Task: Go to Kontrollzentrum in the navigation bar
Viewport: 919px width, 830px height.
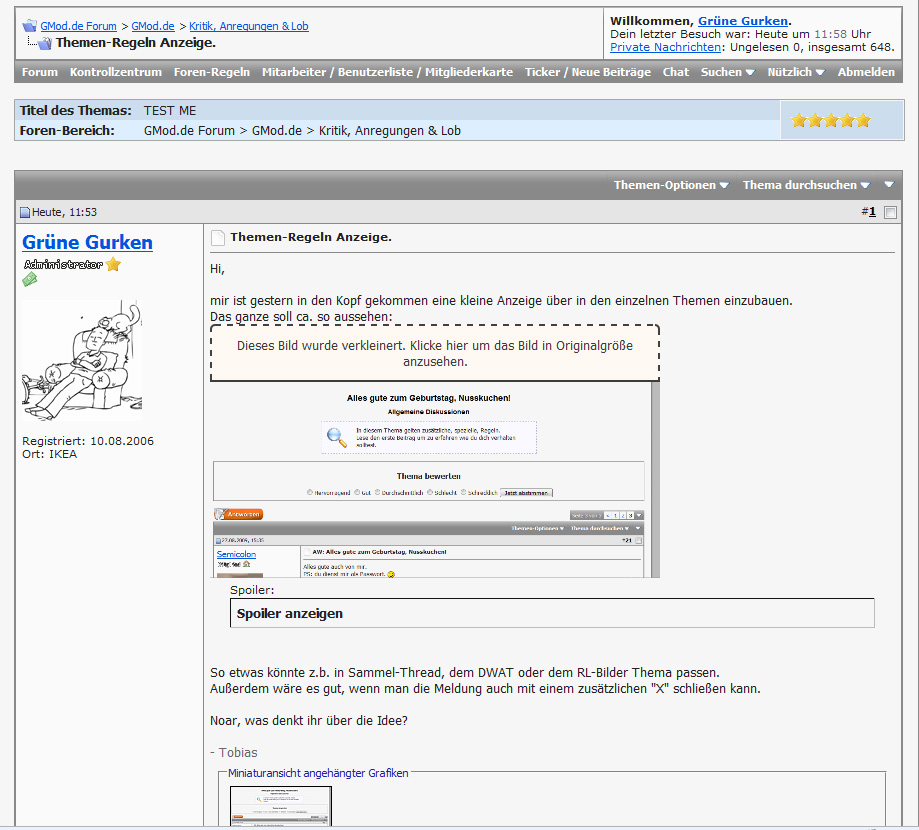Action: click(116, 72)
